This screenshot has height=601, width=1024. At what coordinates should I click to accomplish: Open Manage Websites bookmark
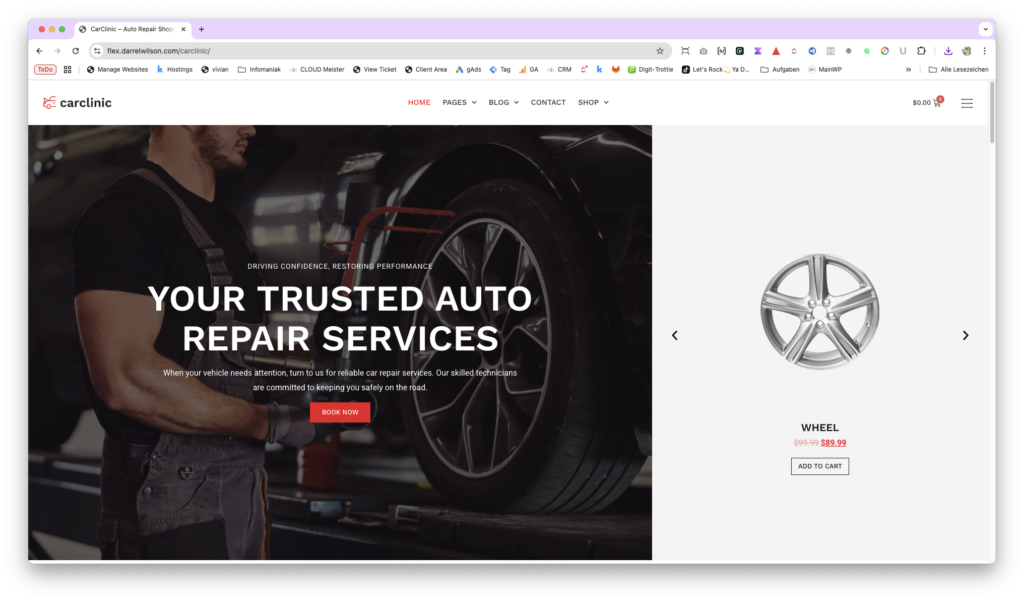coord(117,69)
